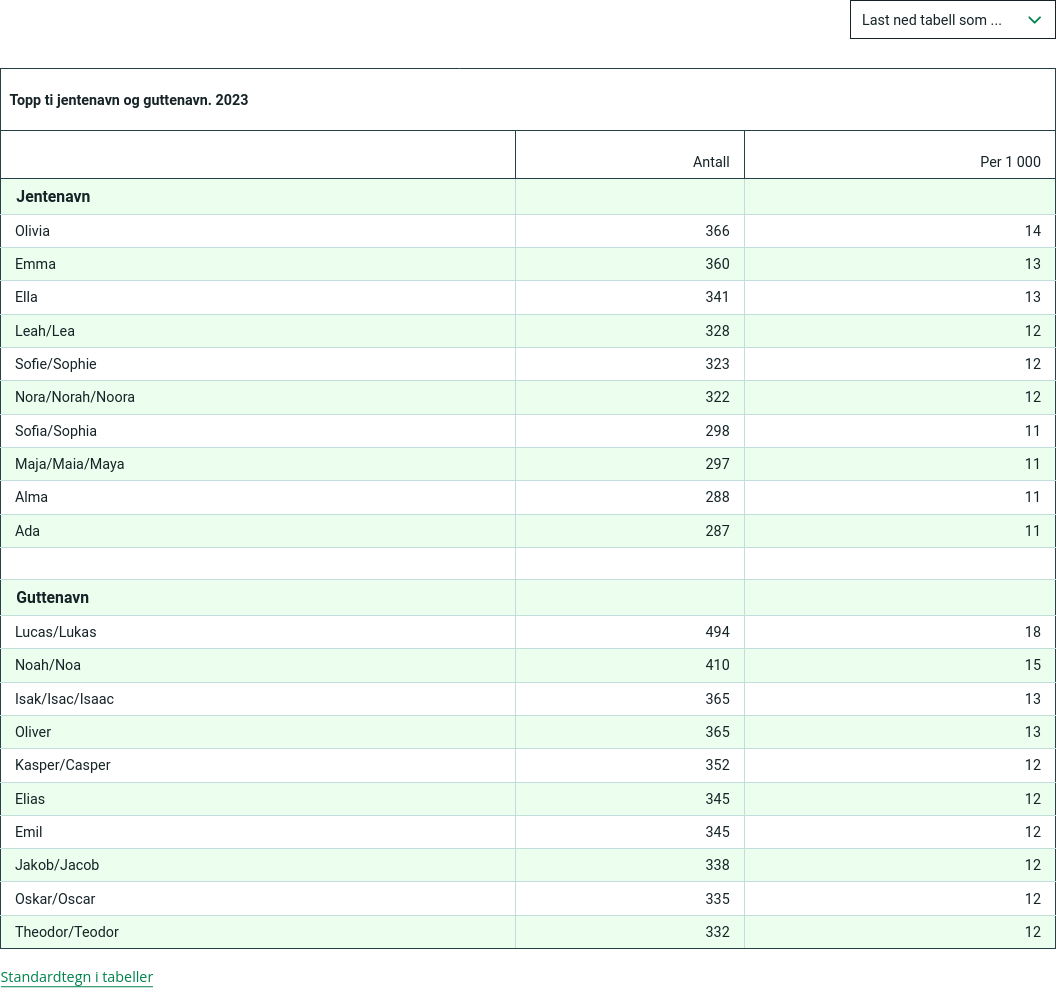The width and height of the screenshot is (1056, 995).
Task: Click the name 'Isak/Isac/Isaac'
Action: pyautogui.click(x=65, y=699)
